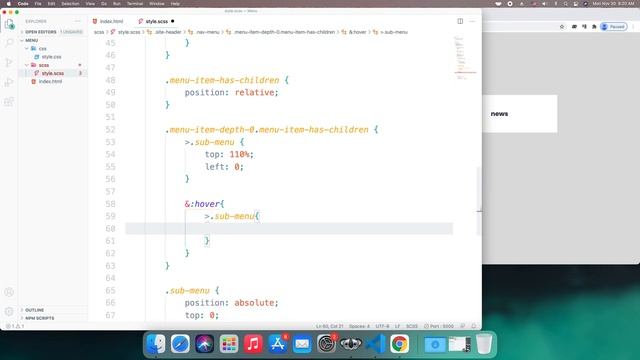Viewport: 640px width, 360px height.
Task: Open Launchpad from the Dock
Action: (x=229, y=344)
